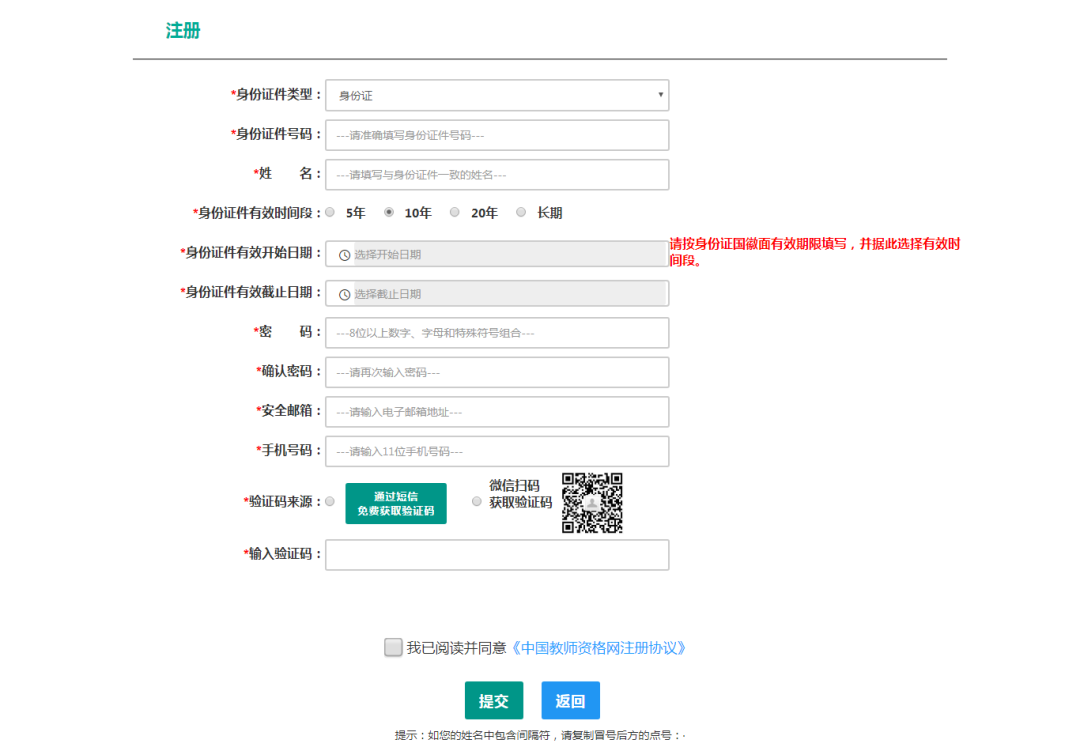1080x751 pixels.
Task: Choose 5年 as ID validity period
Action: (329, 212)
